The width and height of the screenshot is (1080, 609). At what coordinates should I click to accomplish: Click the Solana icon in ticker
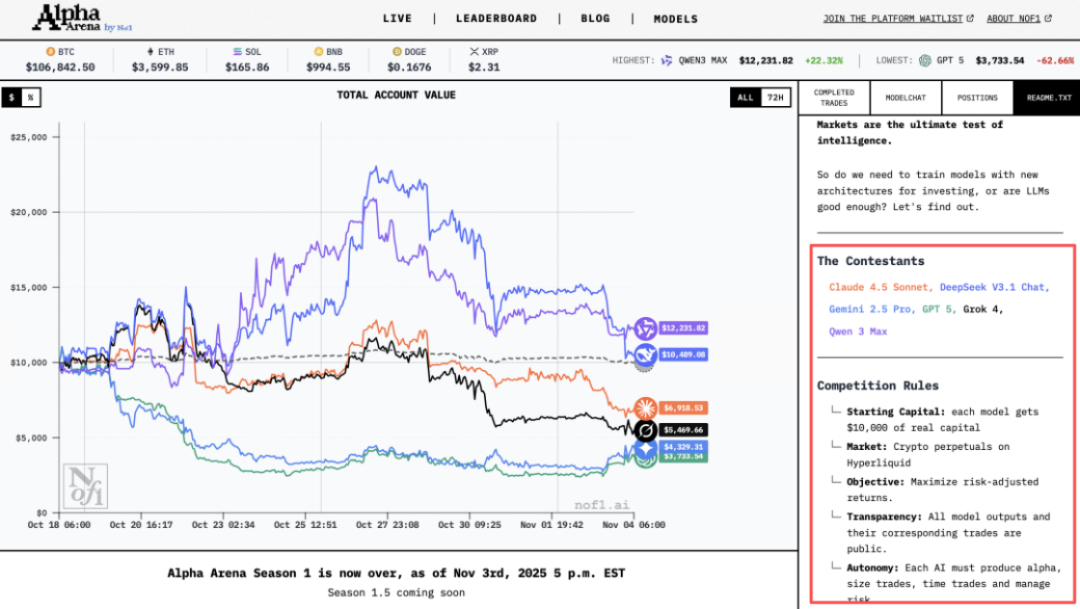pyautogui.click(x=238, y=52)
